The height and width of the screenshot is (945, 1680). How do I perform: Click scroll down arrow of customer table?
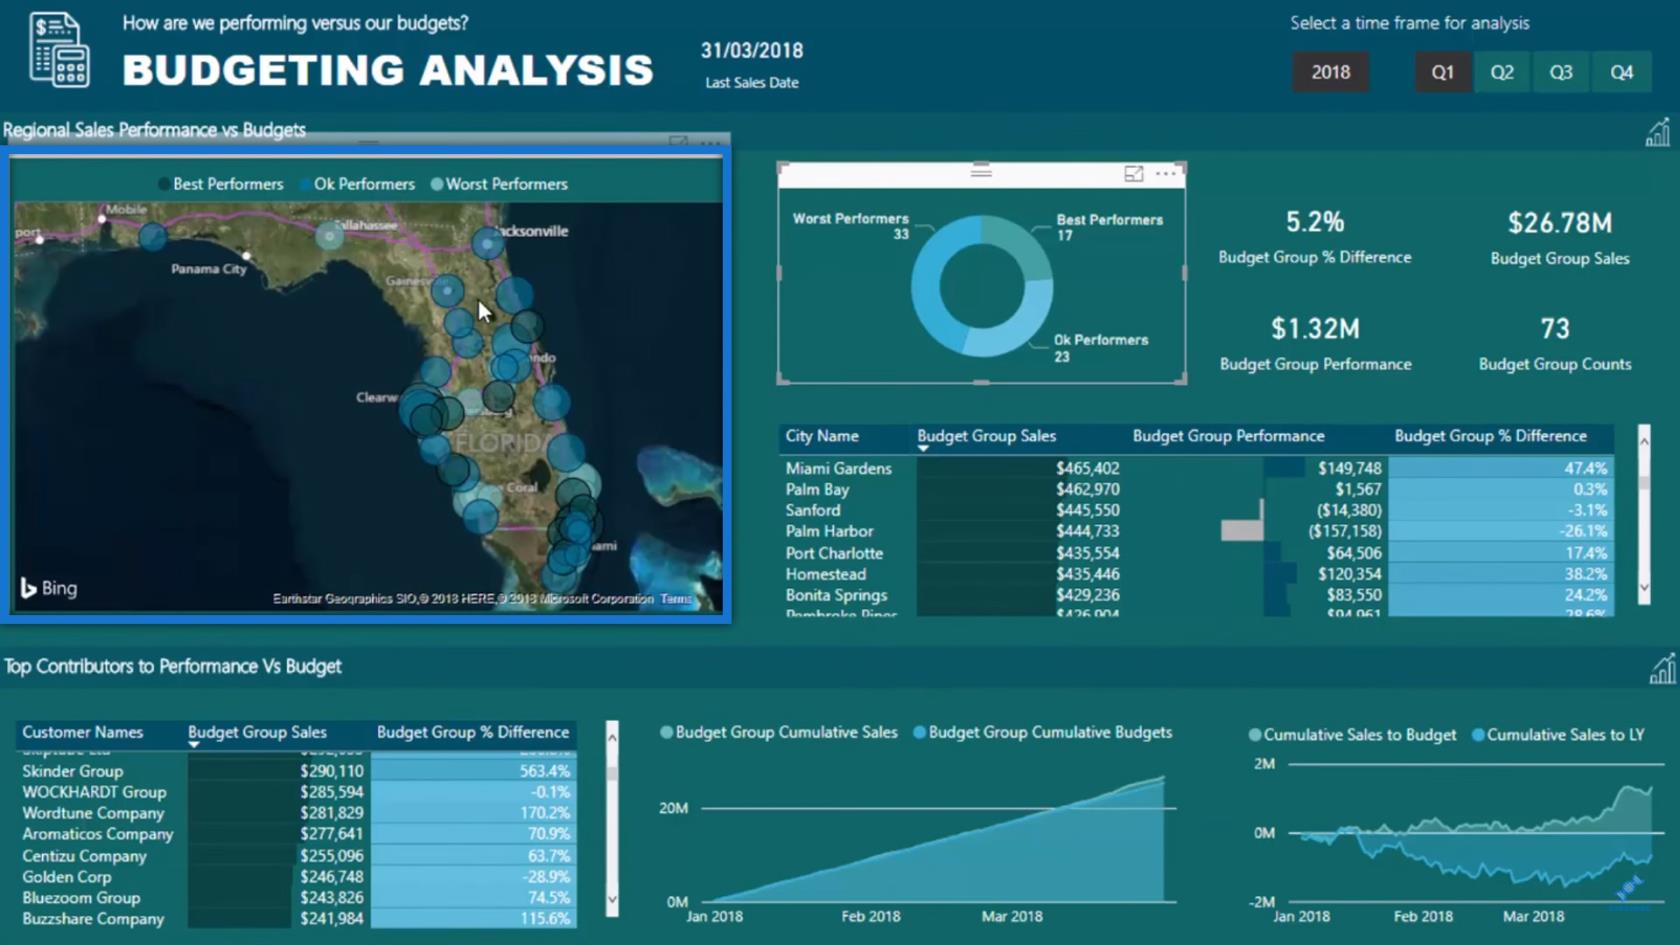click(x=612, y=900)
